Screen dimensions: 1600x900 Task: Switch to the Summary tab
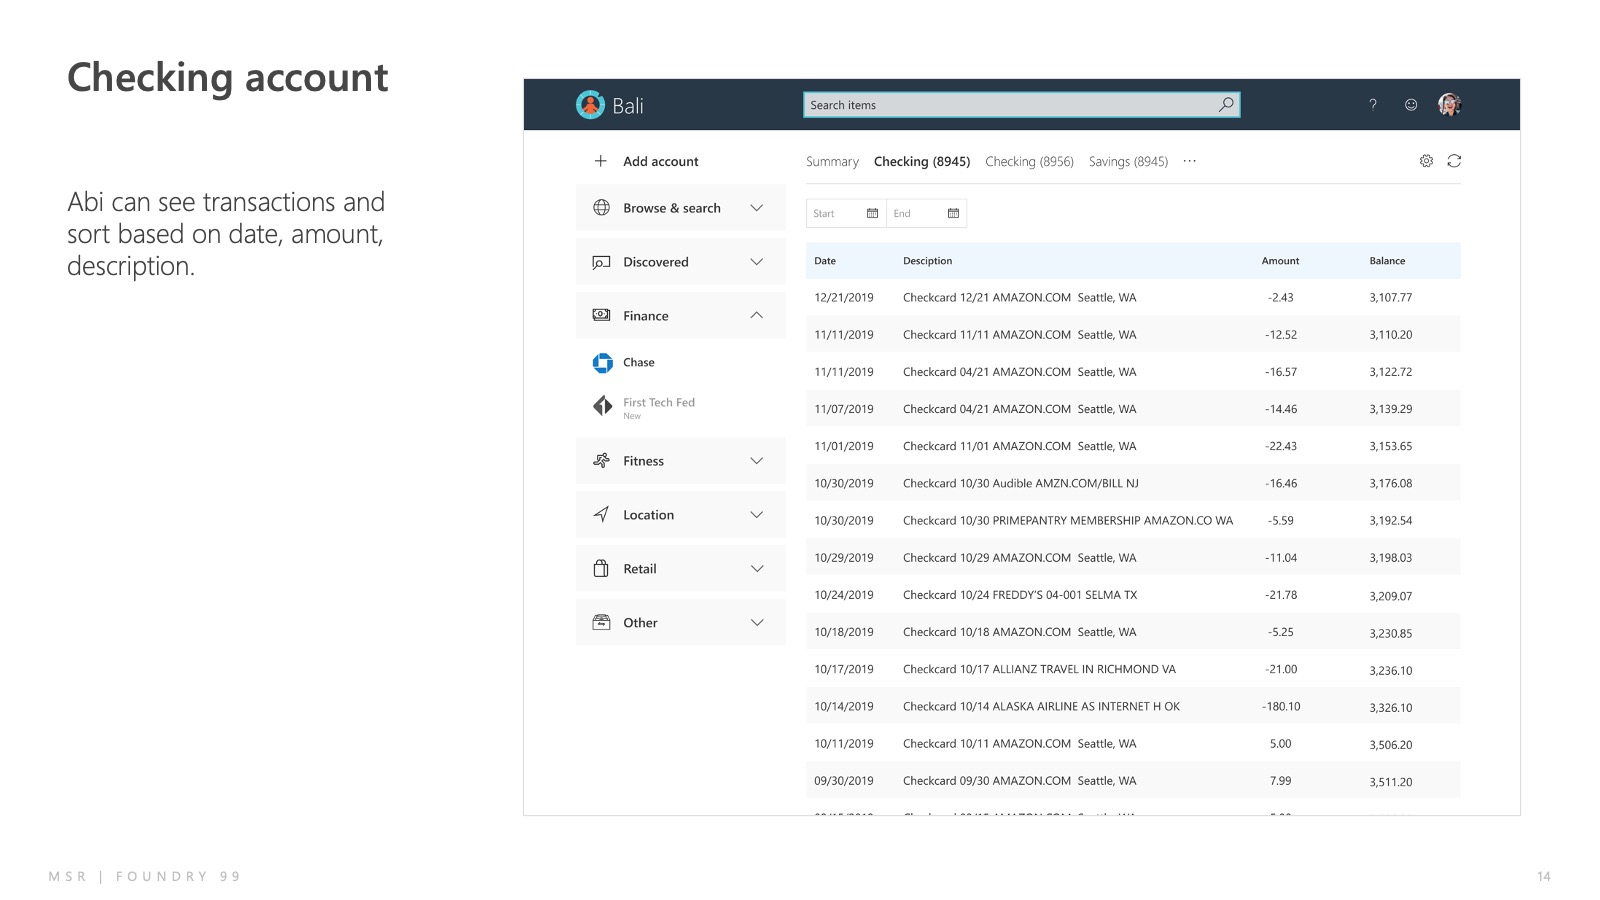click(x=832, y=162)
